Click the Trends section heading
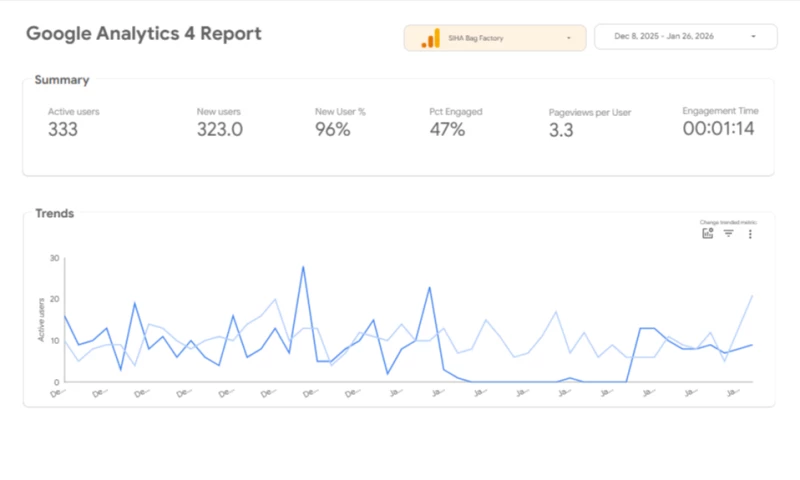This screenshot has width=800, height=480. 55,213
